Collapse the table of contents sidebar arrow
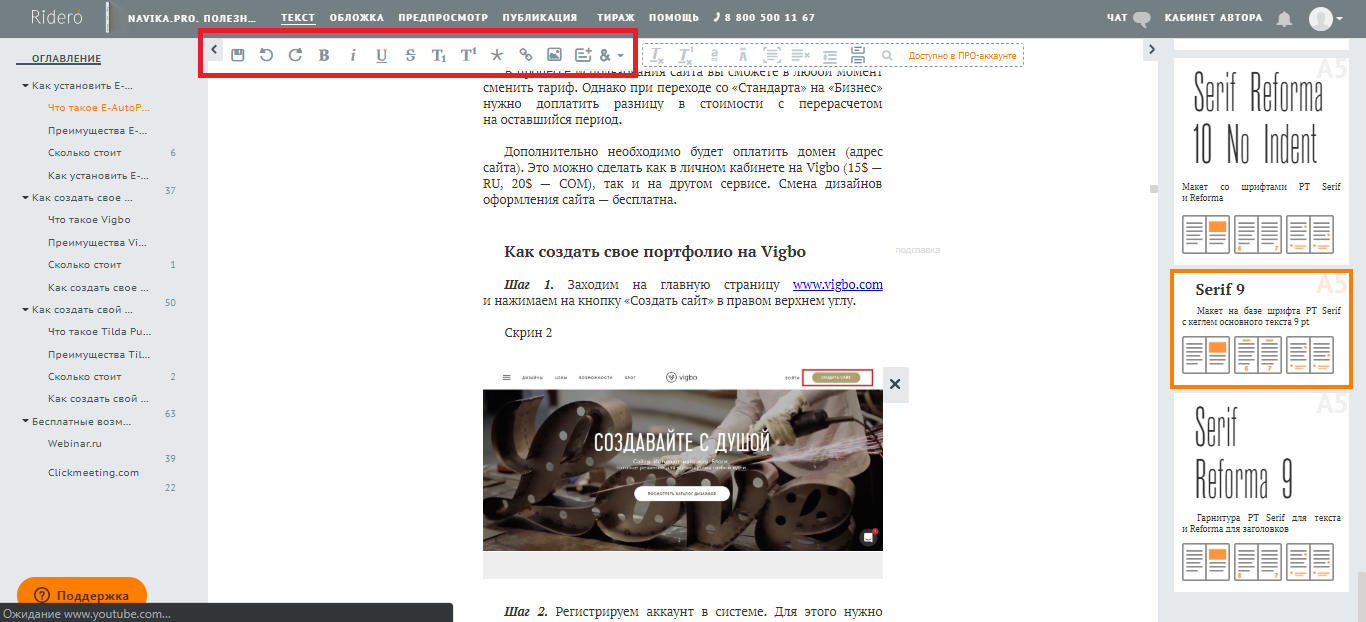Viewport: 1366px width, 622px height. coord(214,50)
